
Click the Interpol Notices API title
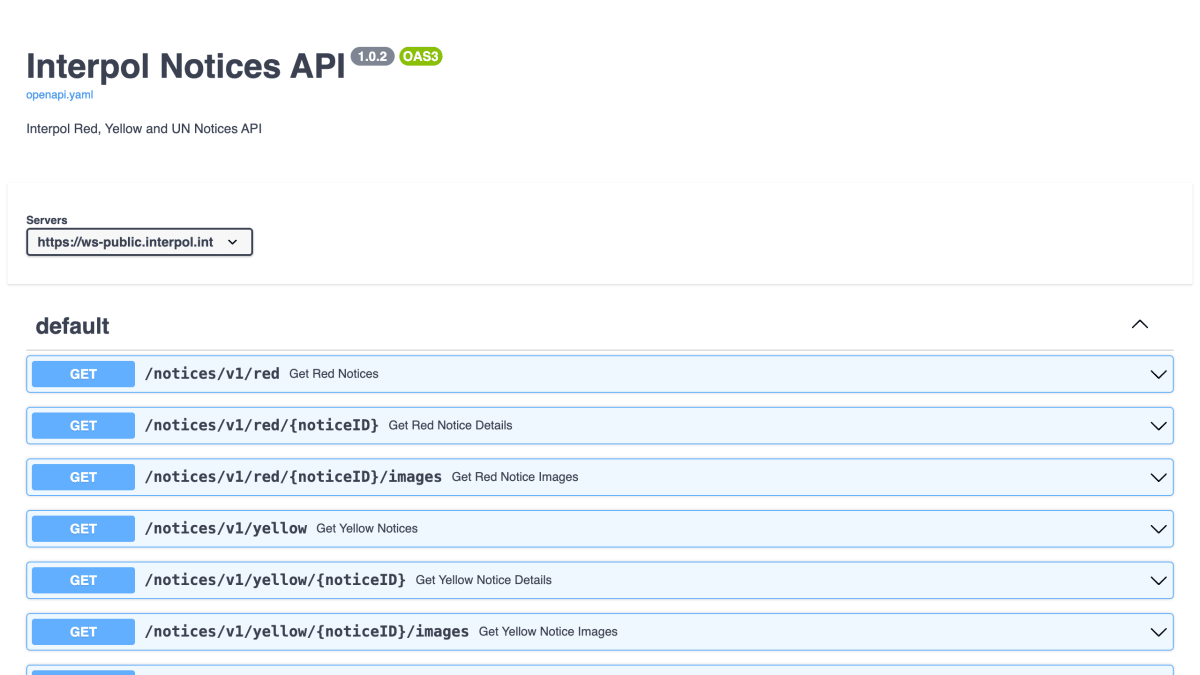coord(186,66)
